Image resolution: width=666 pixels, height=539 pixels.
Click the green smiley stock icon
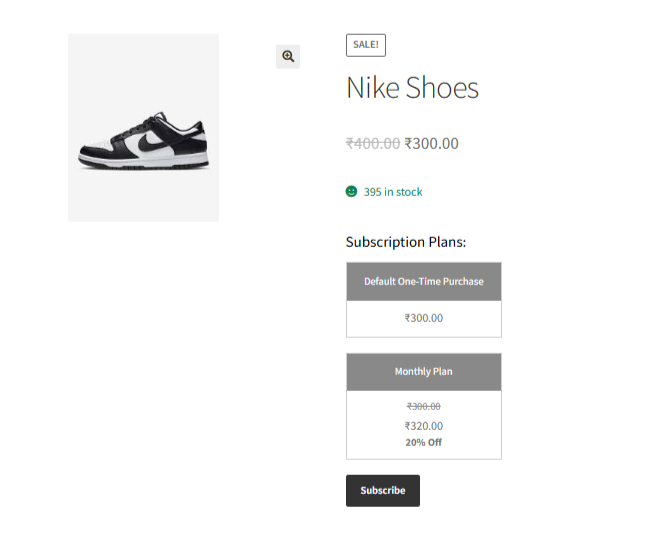pyautogui.click(x=351, y=191)
